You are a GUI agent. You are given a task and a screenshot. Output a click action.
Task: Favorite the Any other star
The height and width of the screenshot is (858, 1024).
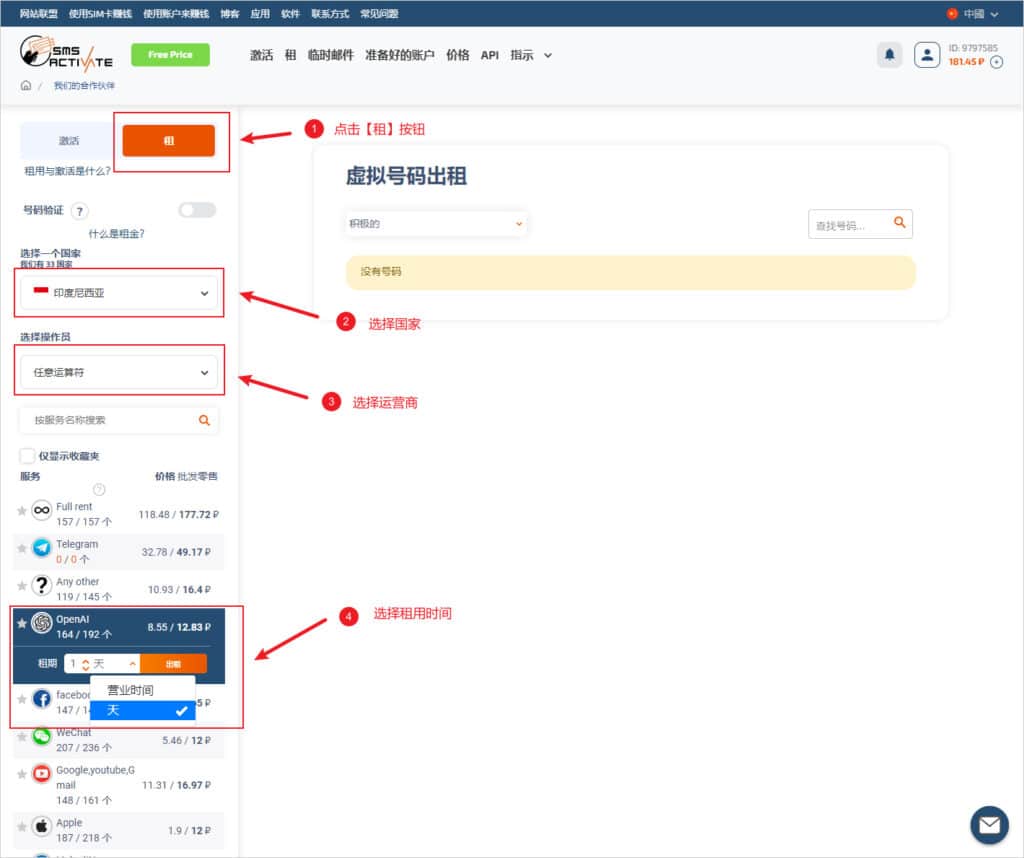(x=22, y=586)
